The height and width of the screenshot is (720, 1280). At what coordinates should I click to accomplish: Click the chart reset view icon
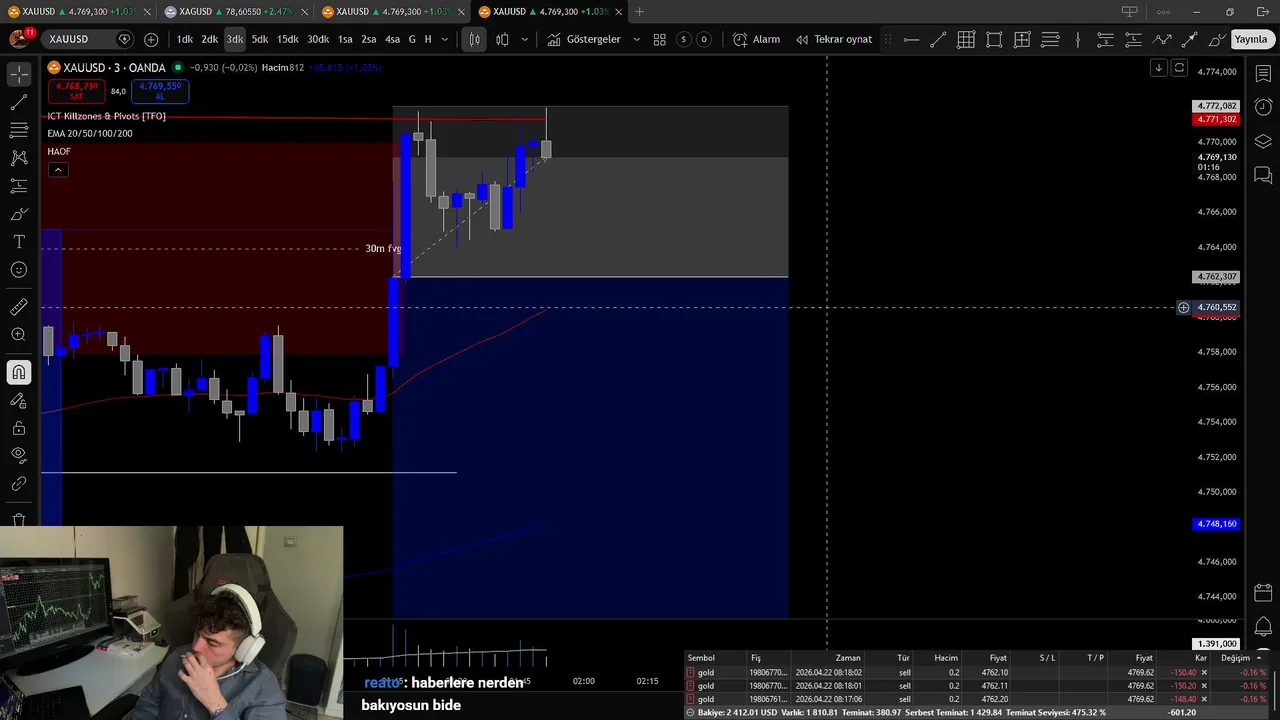[1179, 68]
